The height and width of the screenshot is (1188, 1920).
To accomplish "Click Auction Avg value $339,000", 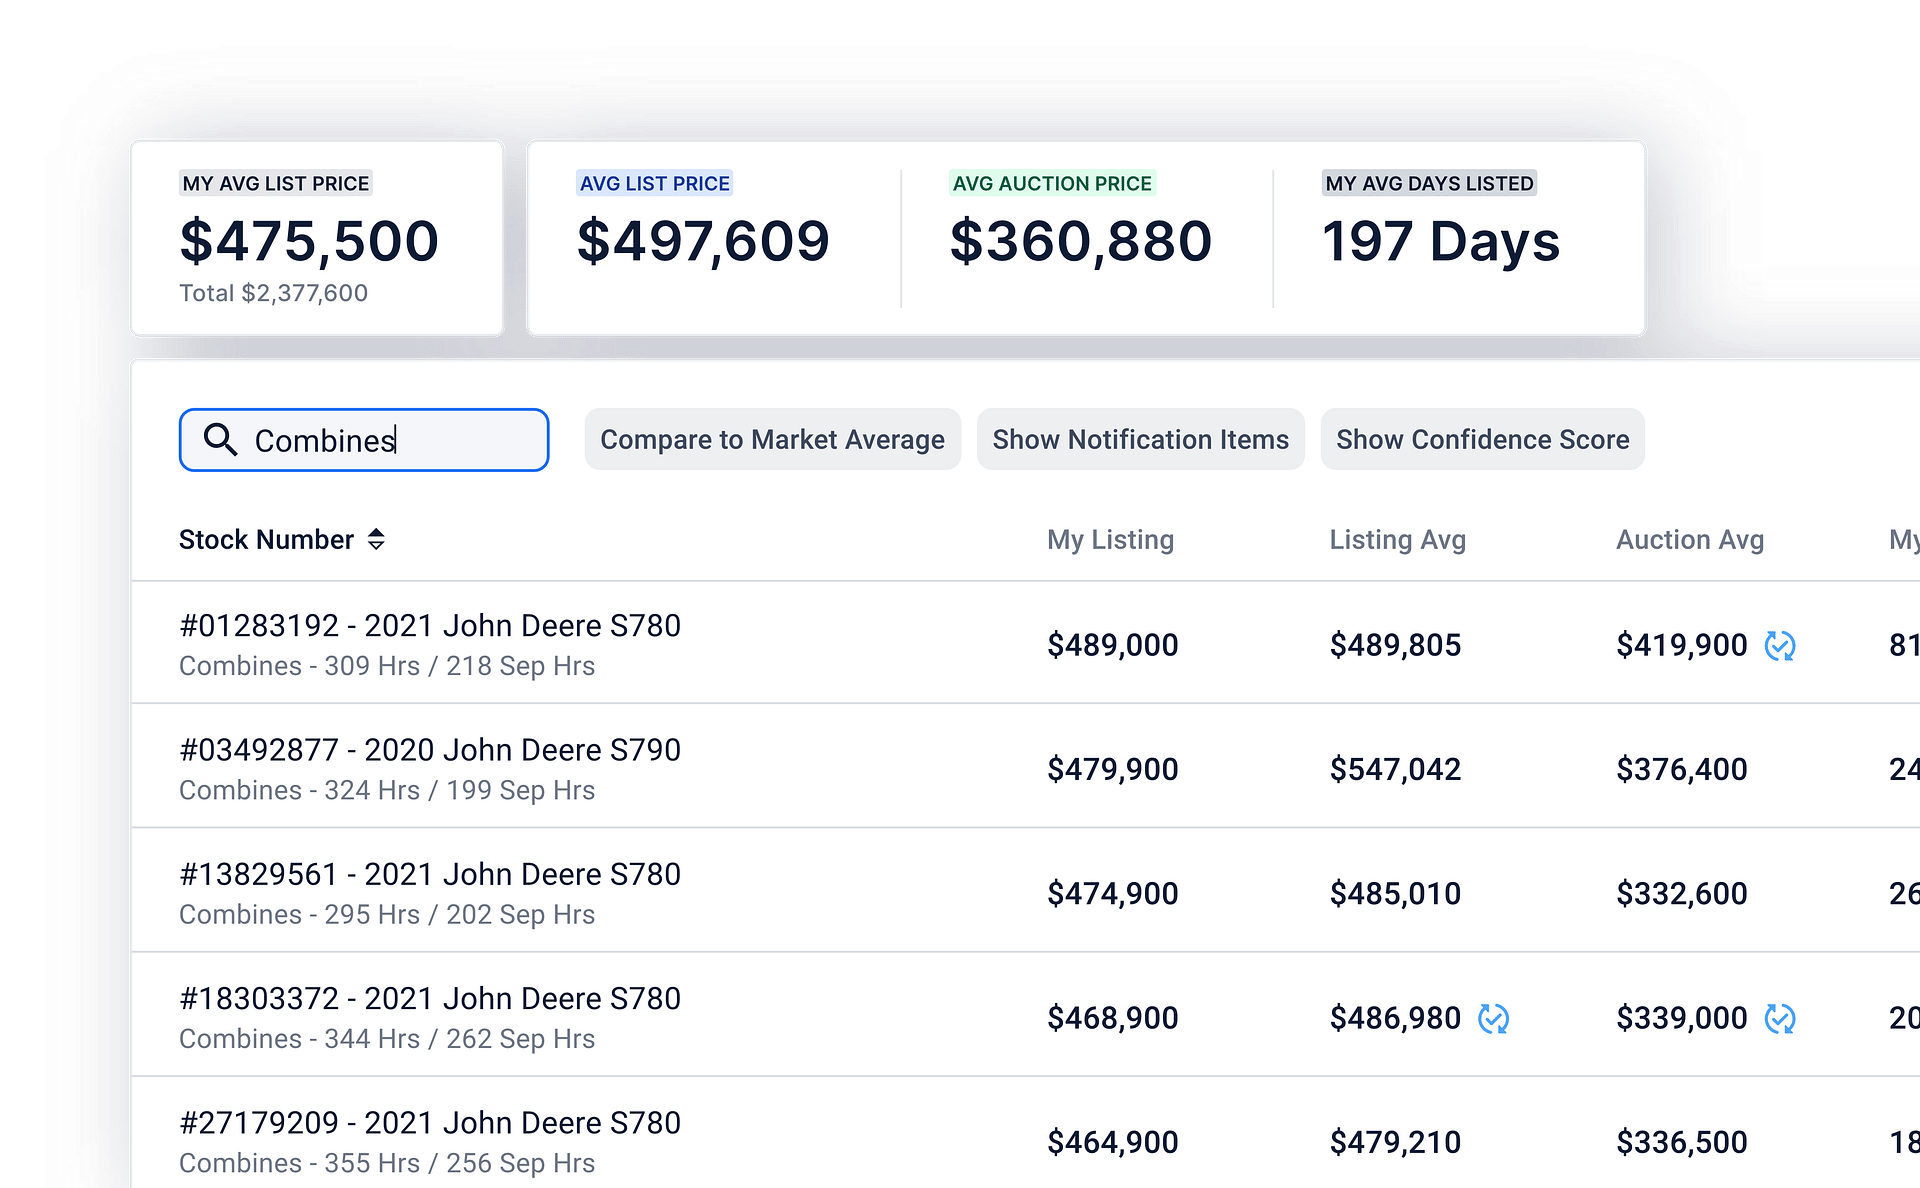I will (x=1682, y=1018).
